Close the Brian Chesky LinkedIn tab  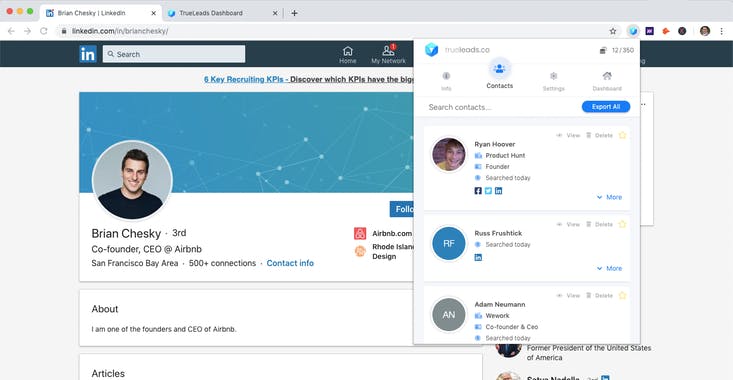pos(153,13)
